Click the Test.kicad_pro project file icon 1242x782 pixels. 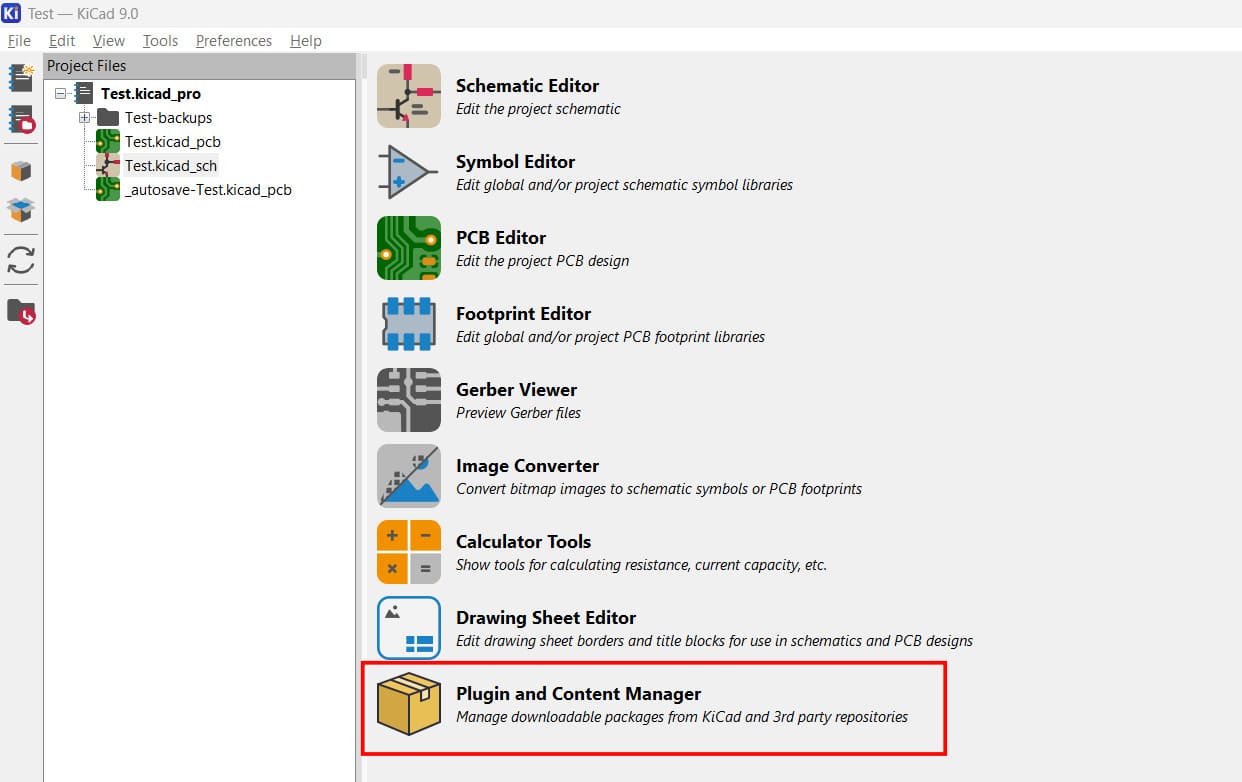pos(85,93)
